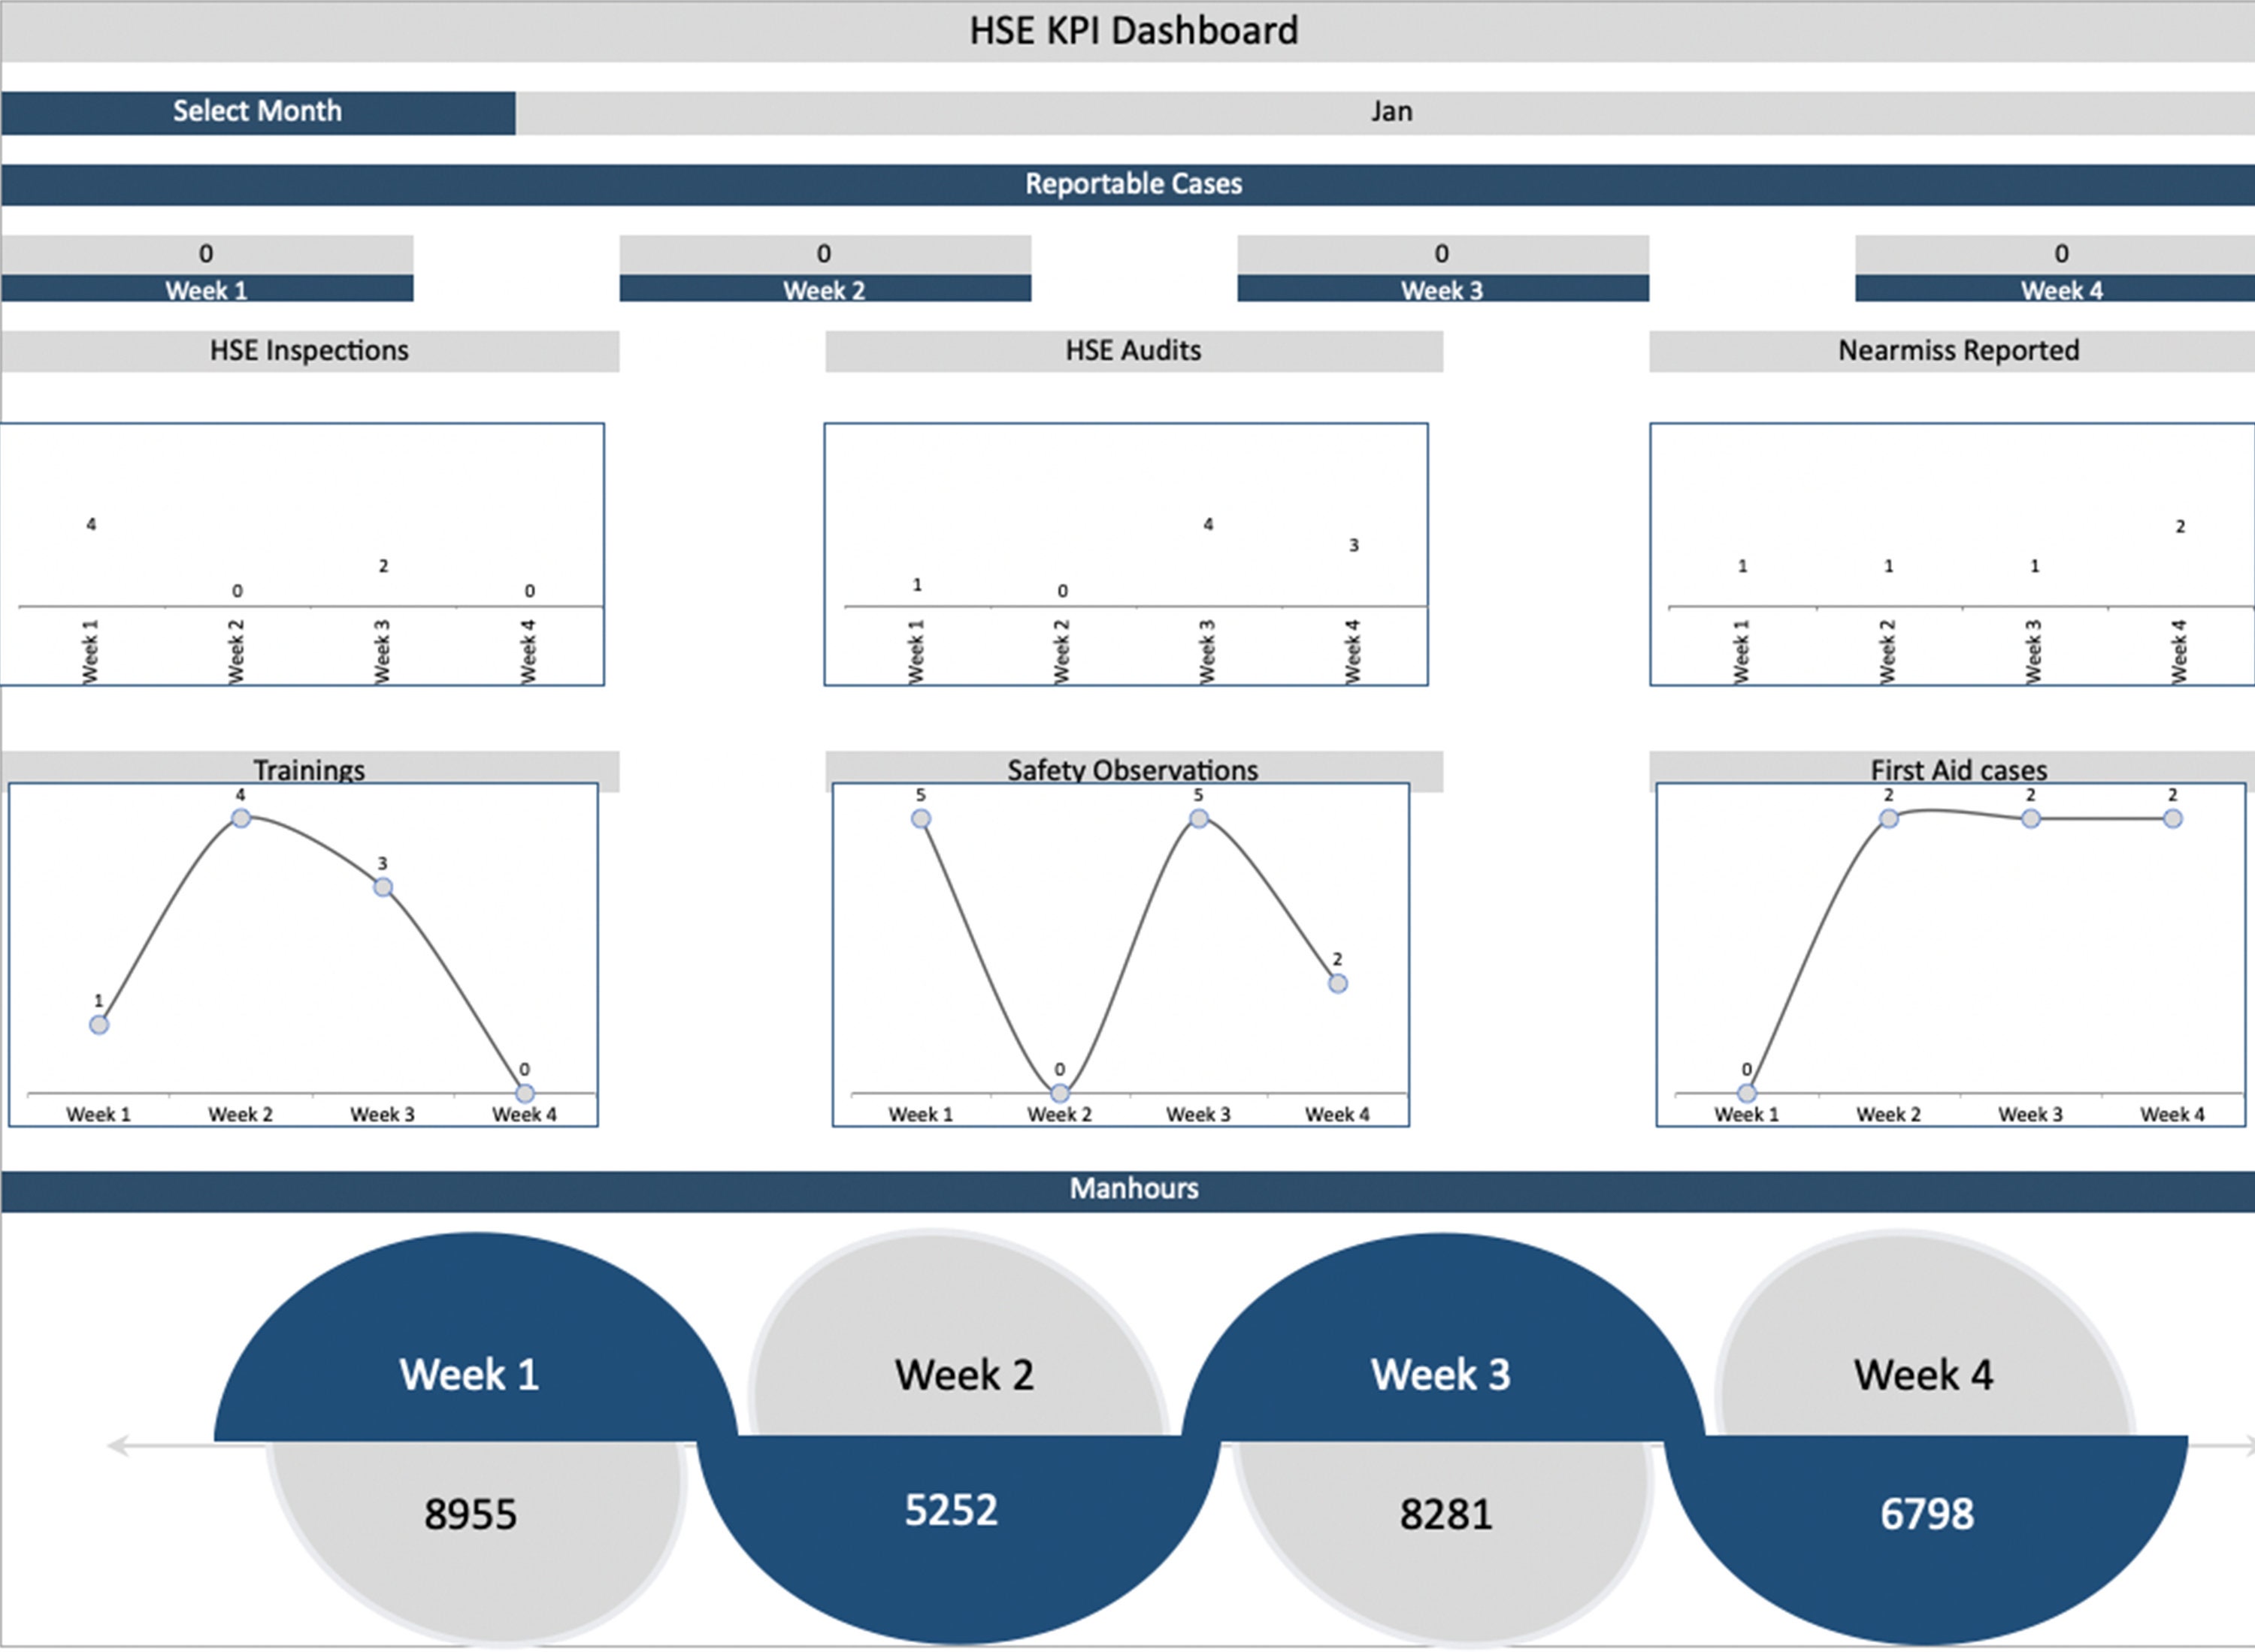
Task: Click the HSE Audits chart title
Action: (x=1132, y=351)
